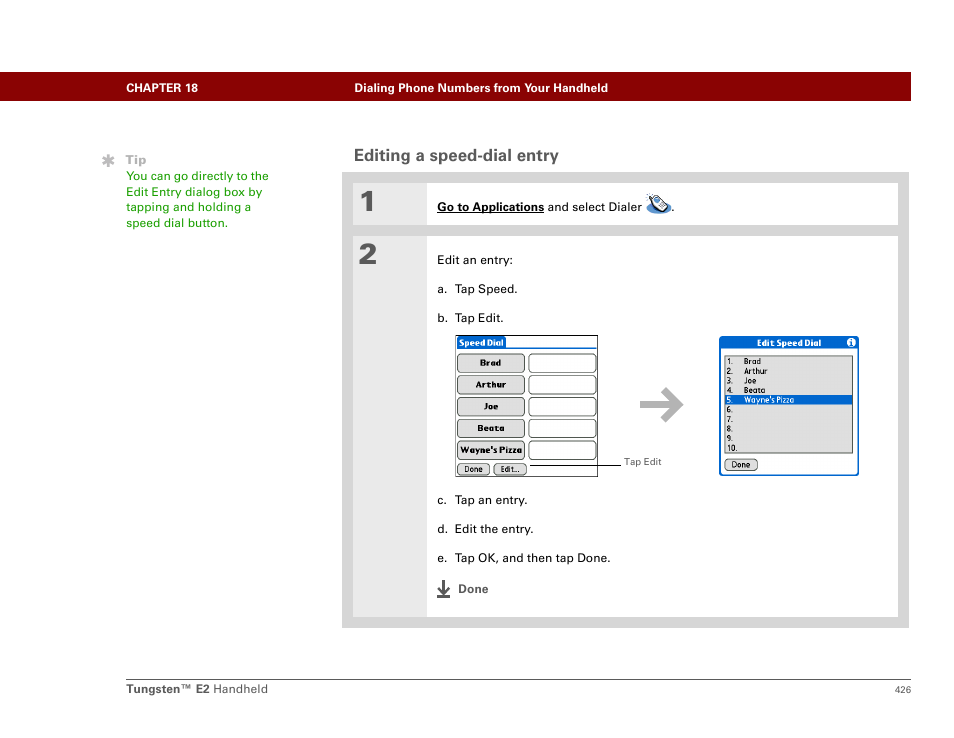Image resolution: width=954 pixels, height=738 pixels.
Task: Click the info icon in Edit Speed Dial
Action: (x=851, y=343)
